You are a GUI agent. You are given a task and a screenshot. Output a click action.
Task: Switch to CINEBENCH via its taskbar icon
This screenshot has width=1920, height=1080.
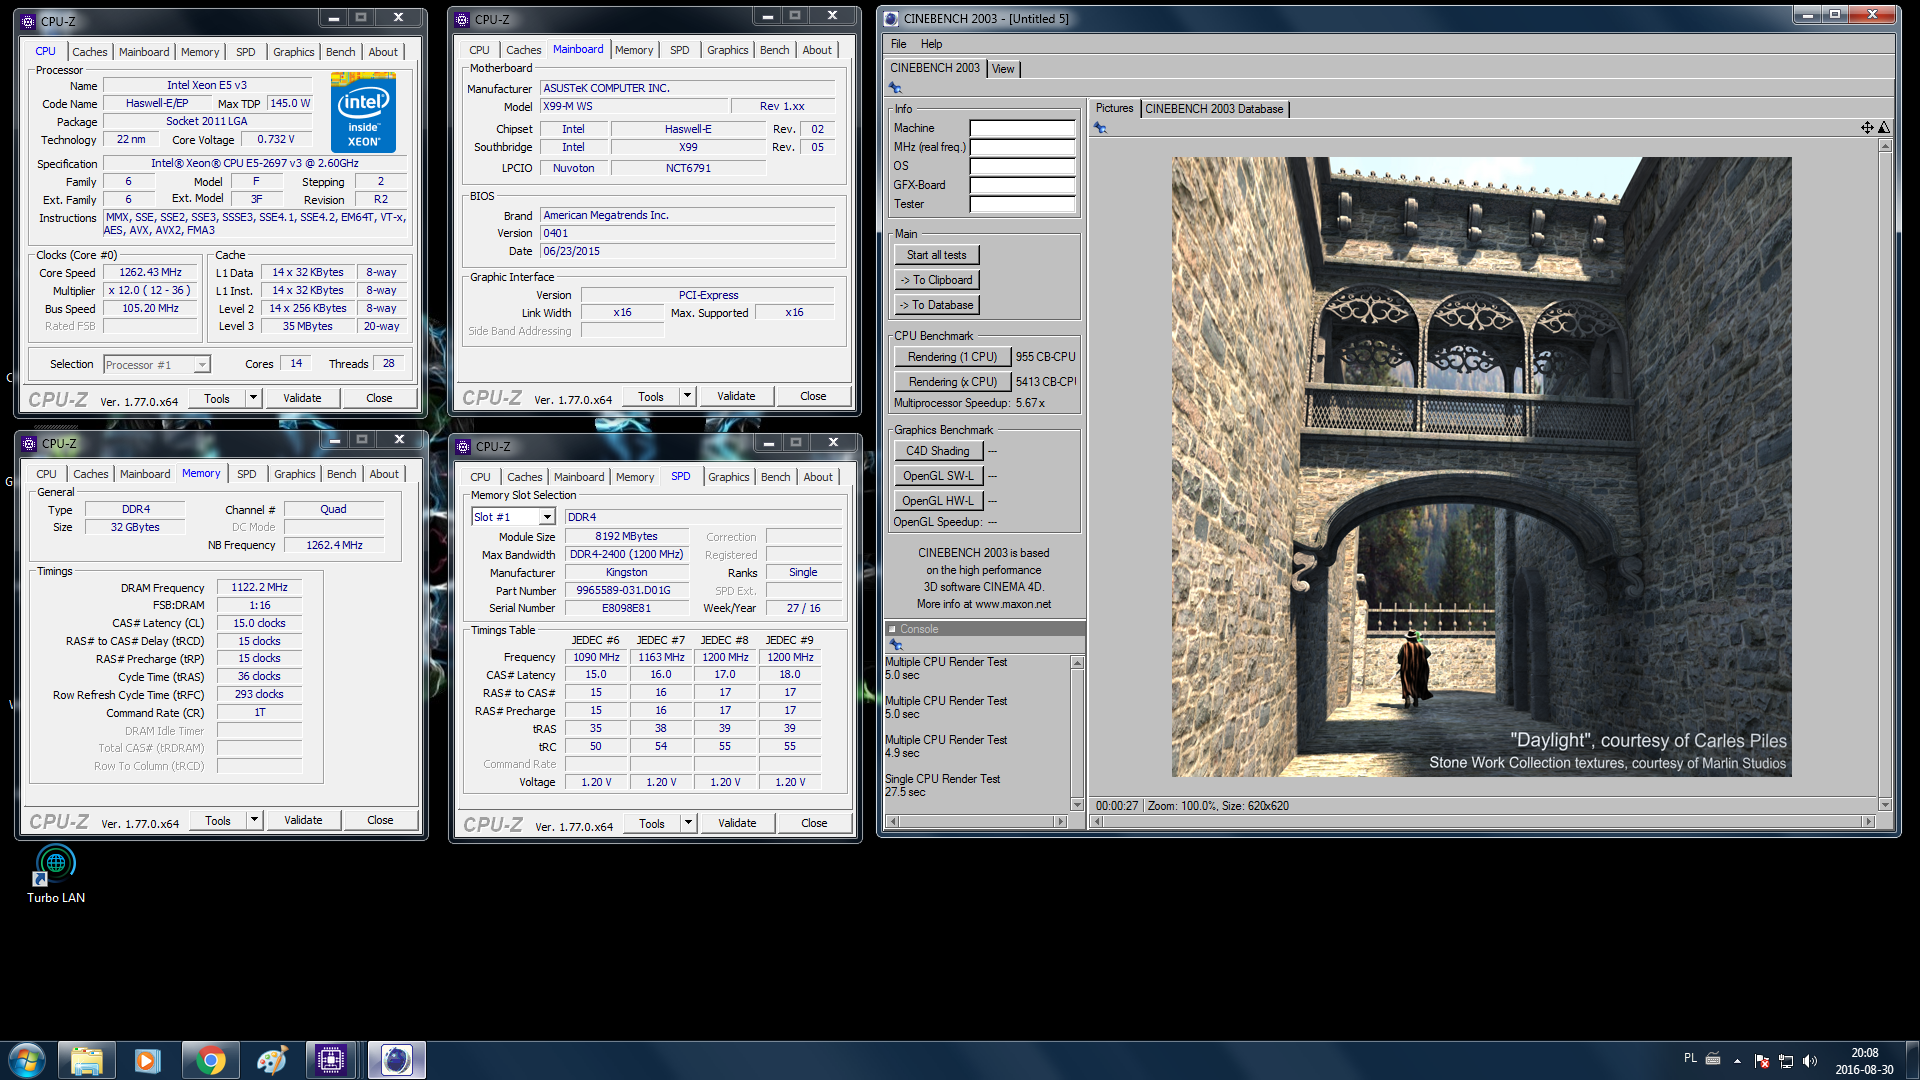(x=396, y=1060)
